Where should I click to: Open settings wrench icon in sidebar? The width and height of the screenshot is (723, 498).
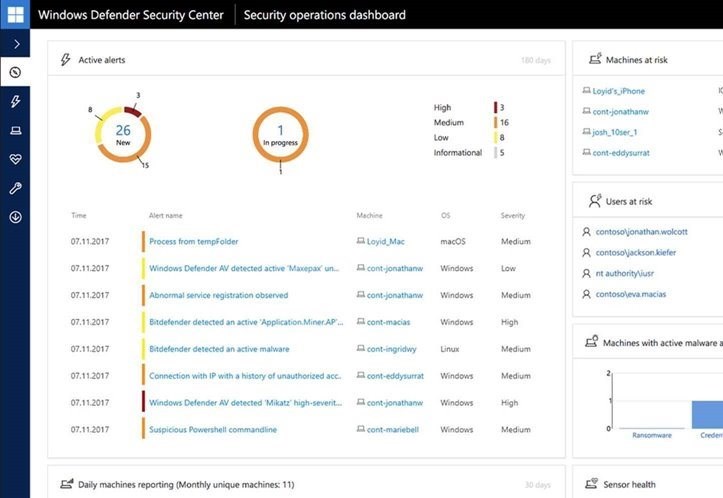[x=15, y=188]
